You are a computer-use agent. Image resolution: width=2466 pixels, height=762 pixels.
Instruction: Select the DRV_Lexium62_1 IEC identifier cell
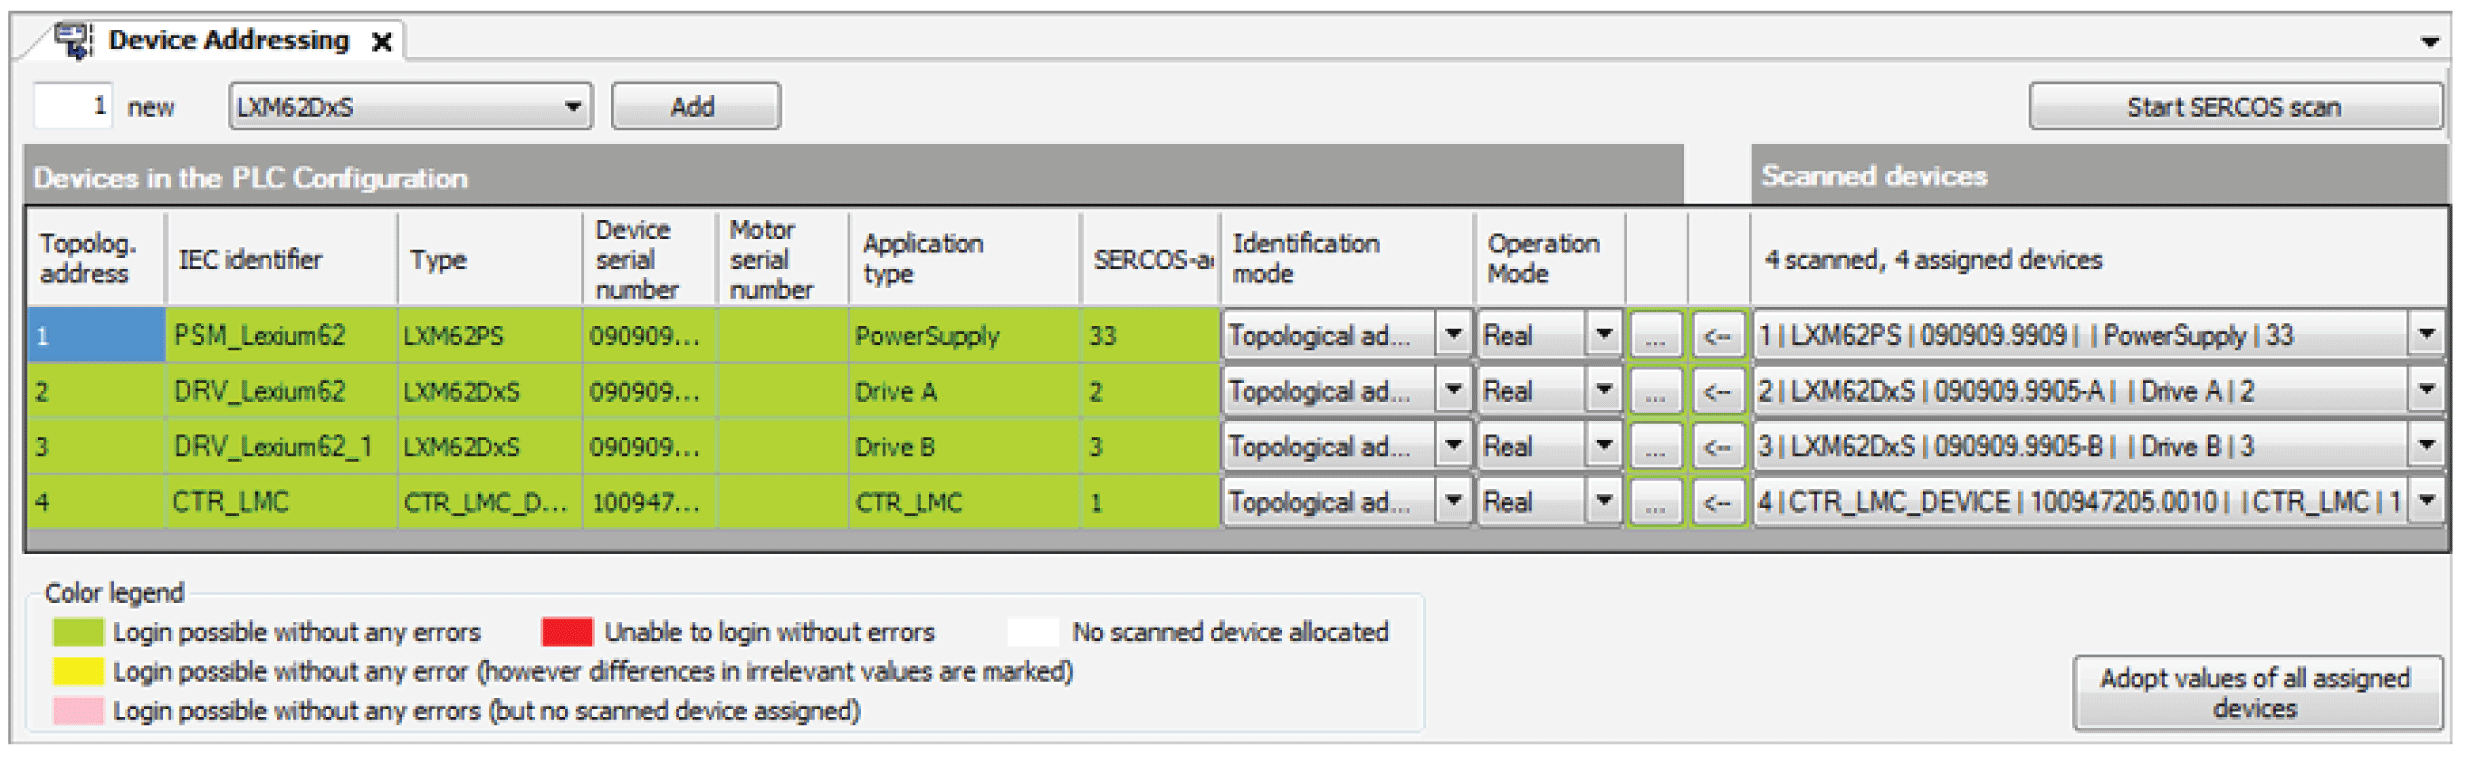(281, 446)
